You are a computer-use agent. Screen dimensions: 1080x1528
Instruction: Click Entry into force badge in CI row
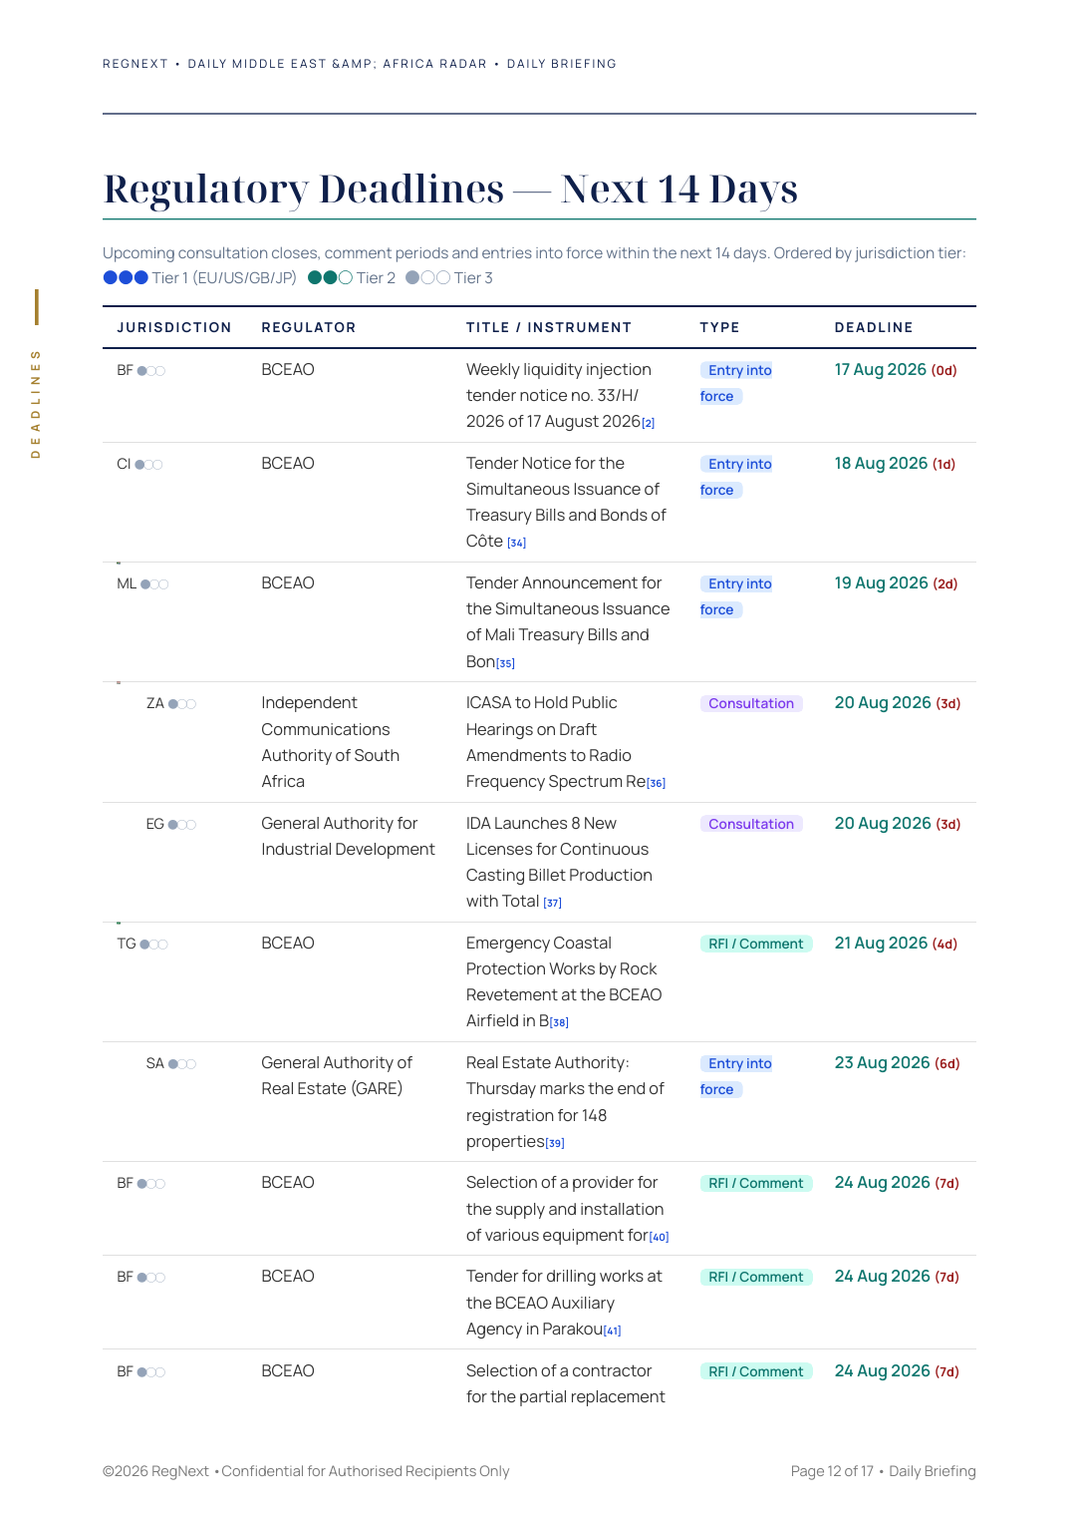coord(737,477)
